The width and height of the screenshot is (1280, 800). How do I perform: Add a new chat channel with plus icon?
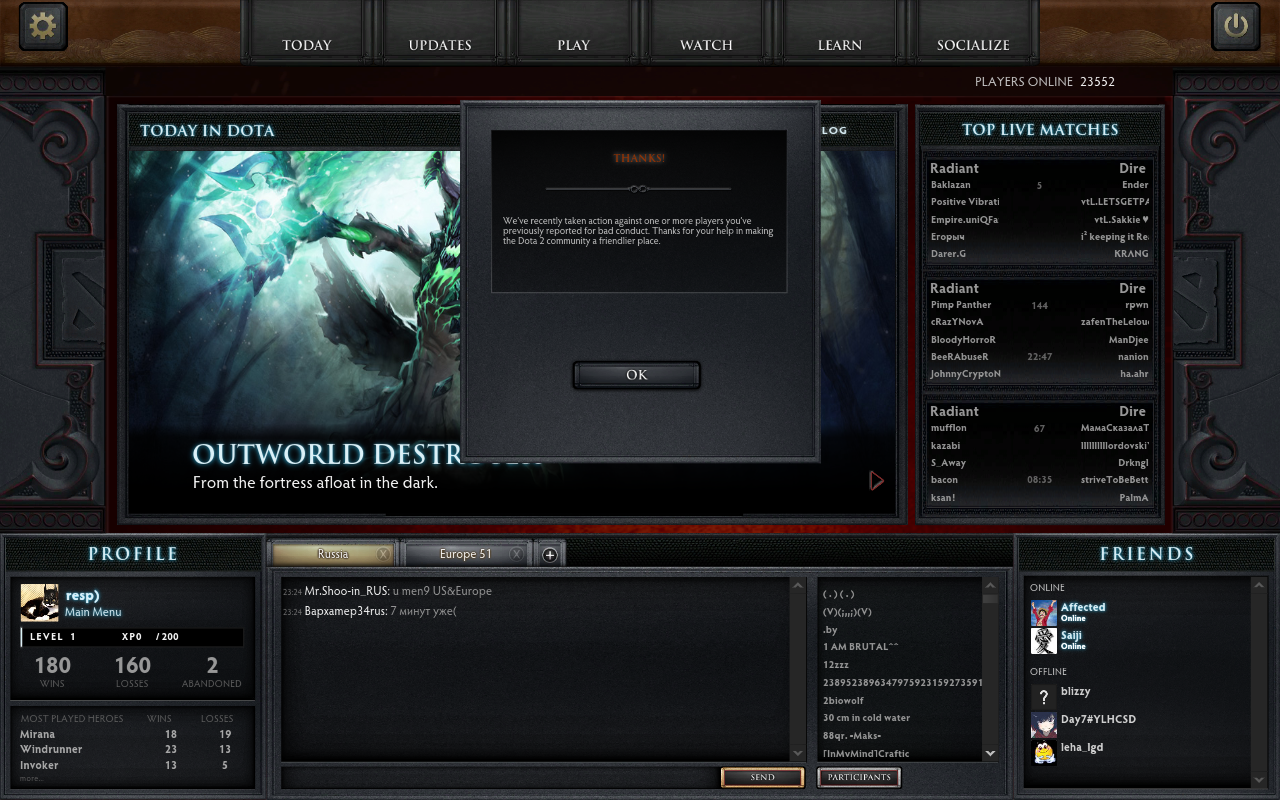pos(549,554)
